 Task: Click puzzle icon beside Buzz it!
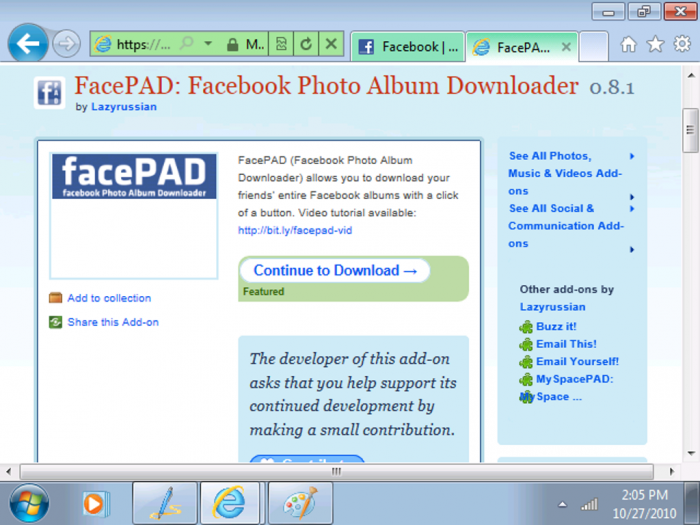pyautogui.click(x=526, y=327)
